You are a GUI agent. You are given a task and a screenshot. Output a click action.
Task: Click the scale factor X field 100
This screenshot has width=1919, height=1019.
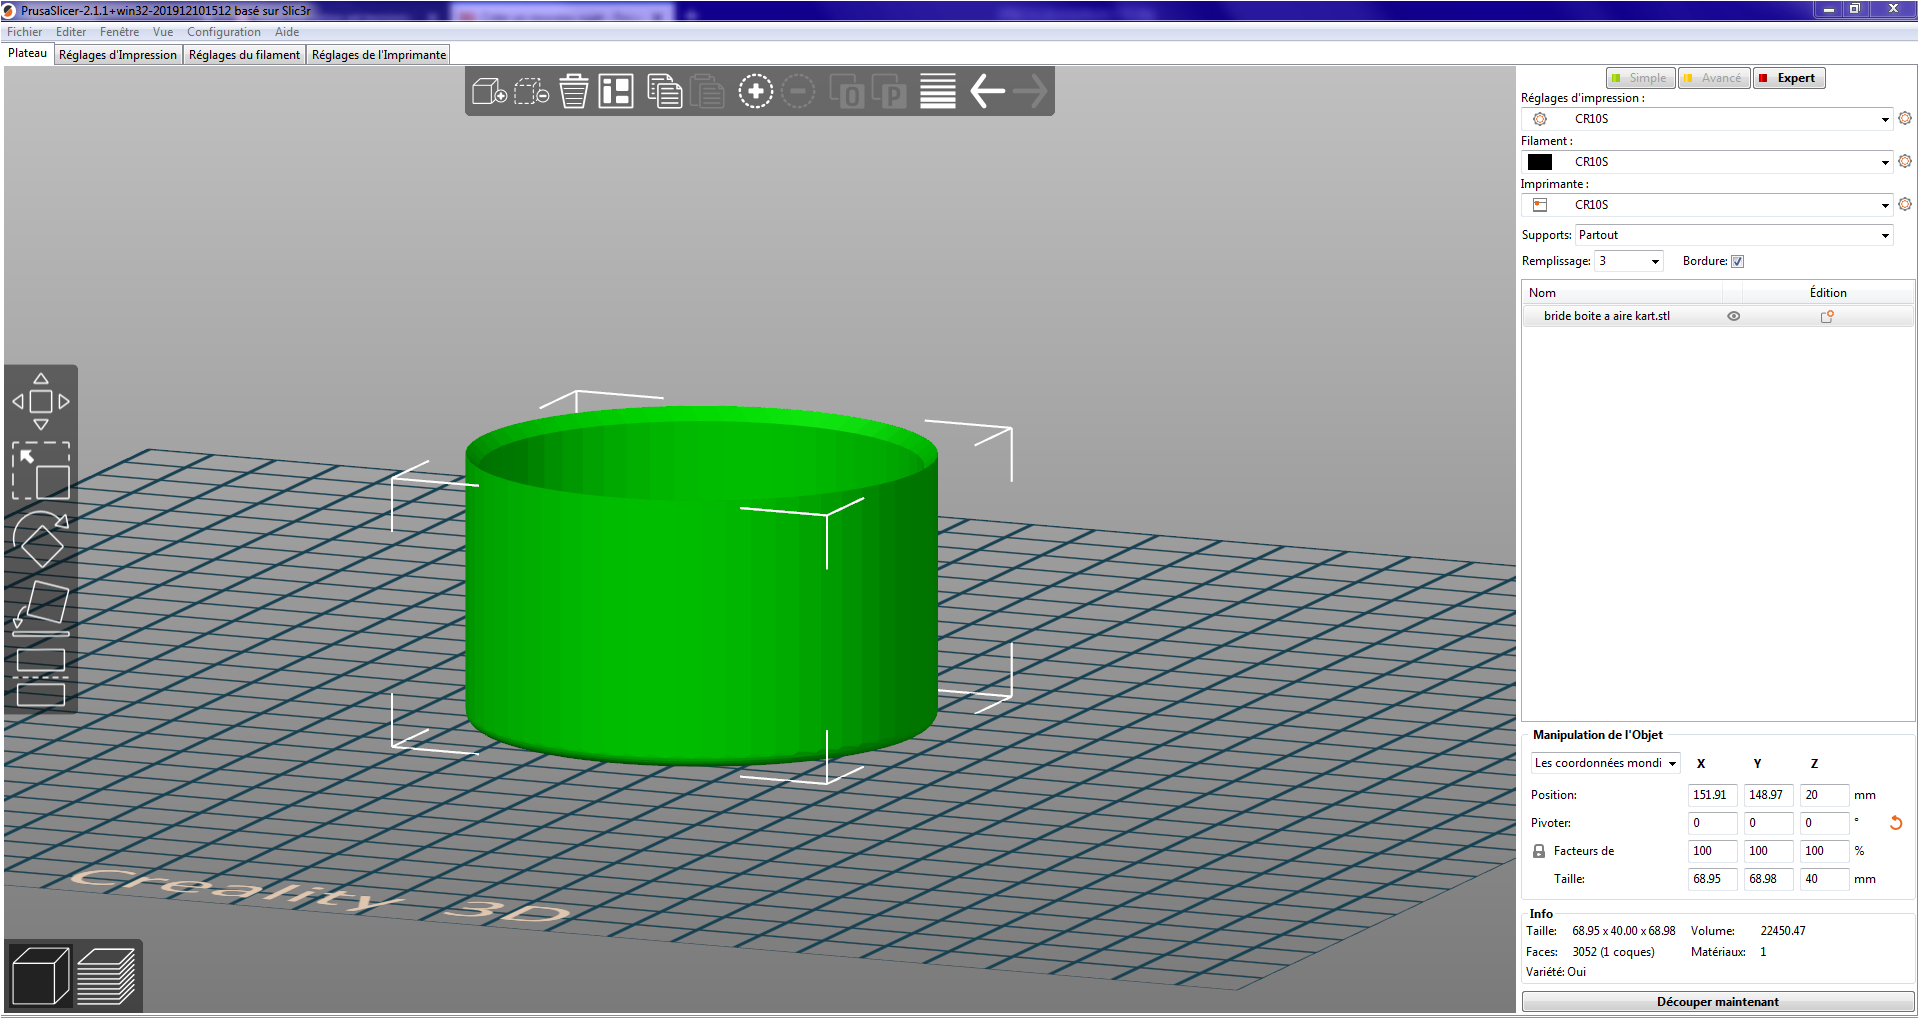point(1712,851)
